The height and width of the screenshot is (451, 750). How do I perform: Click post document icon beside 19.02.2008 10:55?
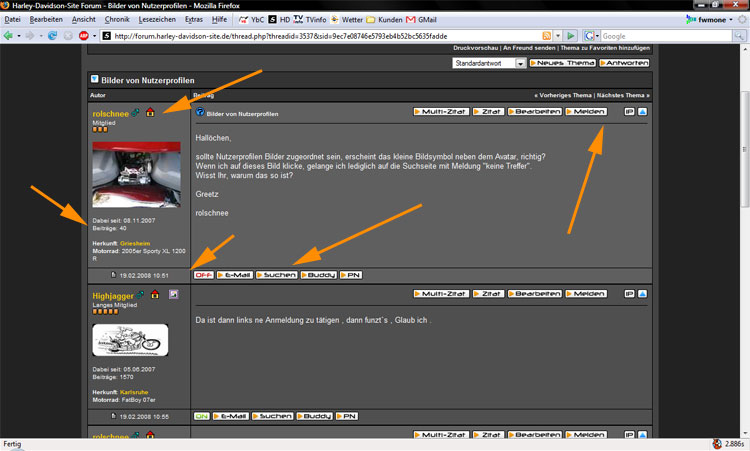tap(113, 415)
